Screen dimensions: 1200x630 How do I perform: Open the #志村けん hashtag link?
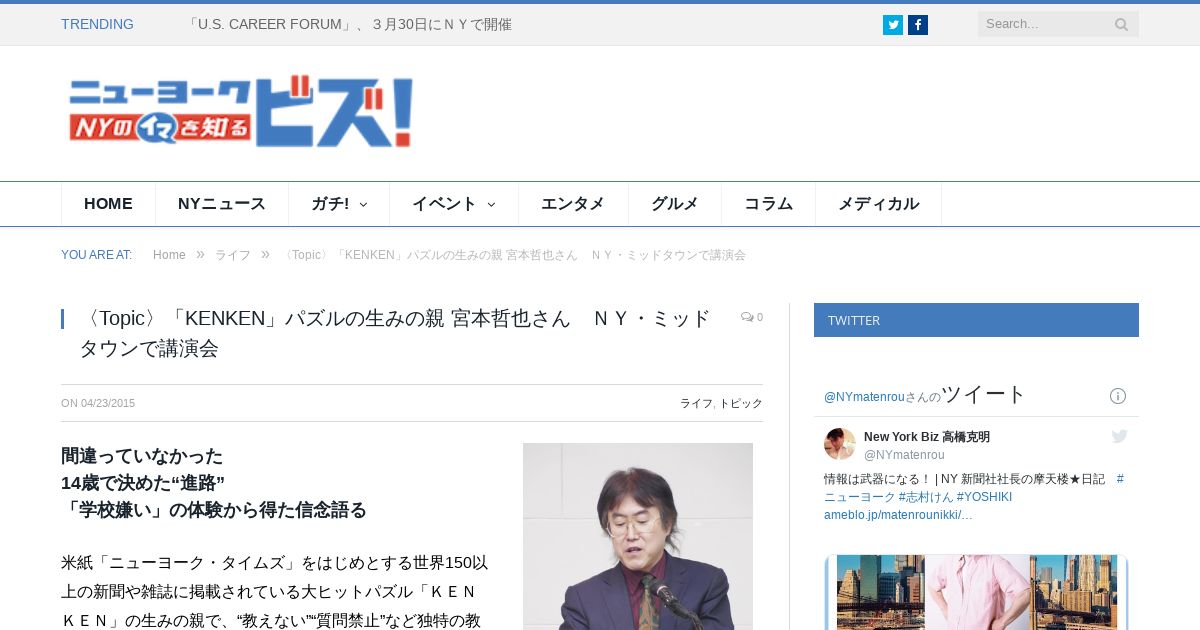925,497
